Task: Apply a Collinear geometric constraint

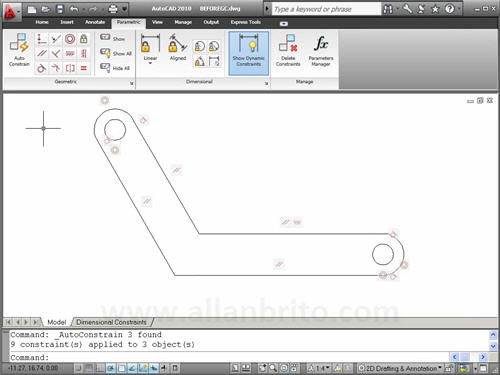Action: 56,39
